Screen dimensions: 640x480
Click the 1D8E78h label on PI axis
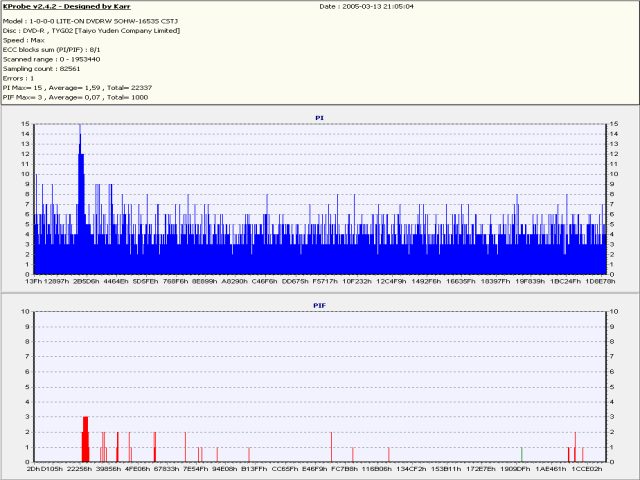tap(597, 282)
